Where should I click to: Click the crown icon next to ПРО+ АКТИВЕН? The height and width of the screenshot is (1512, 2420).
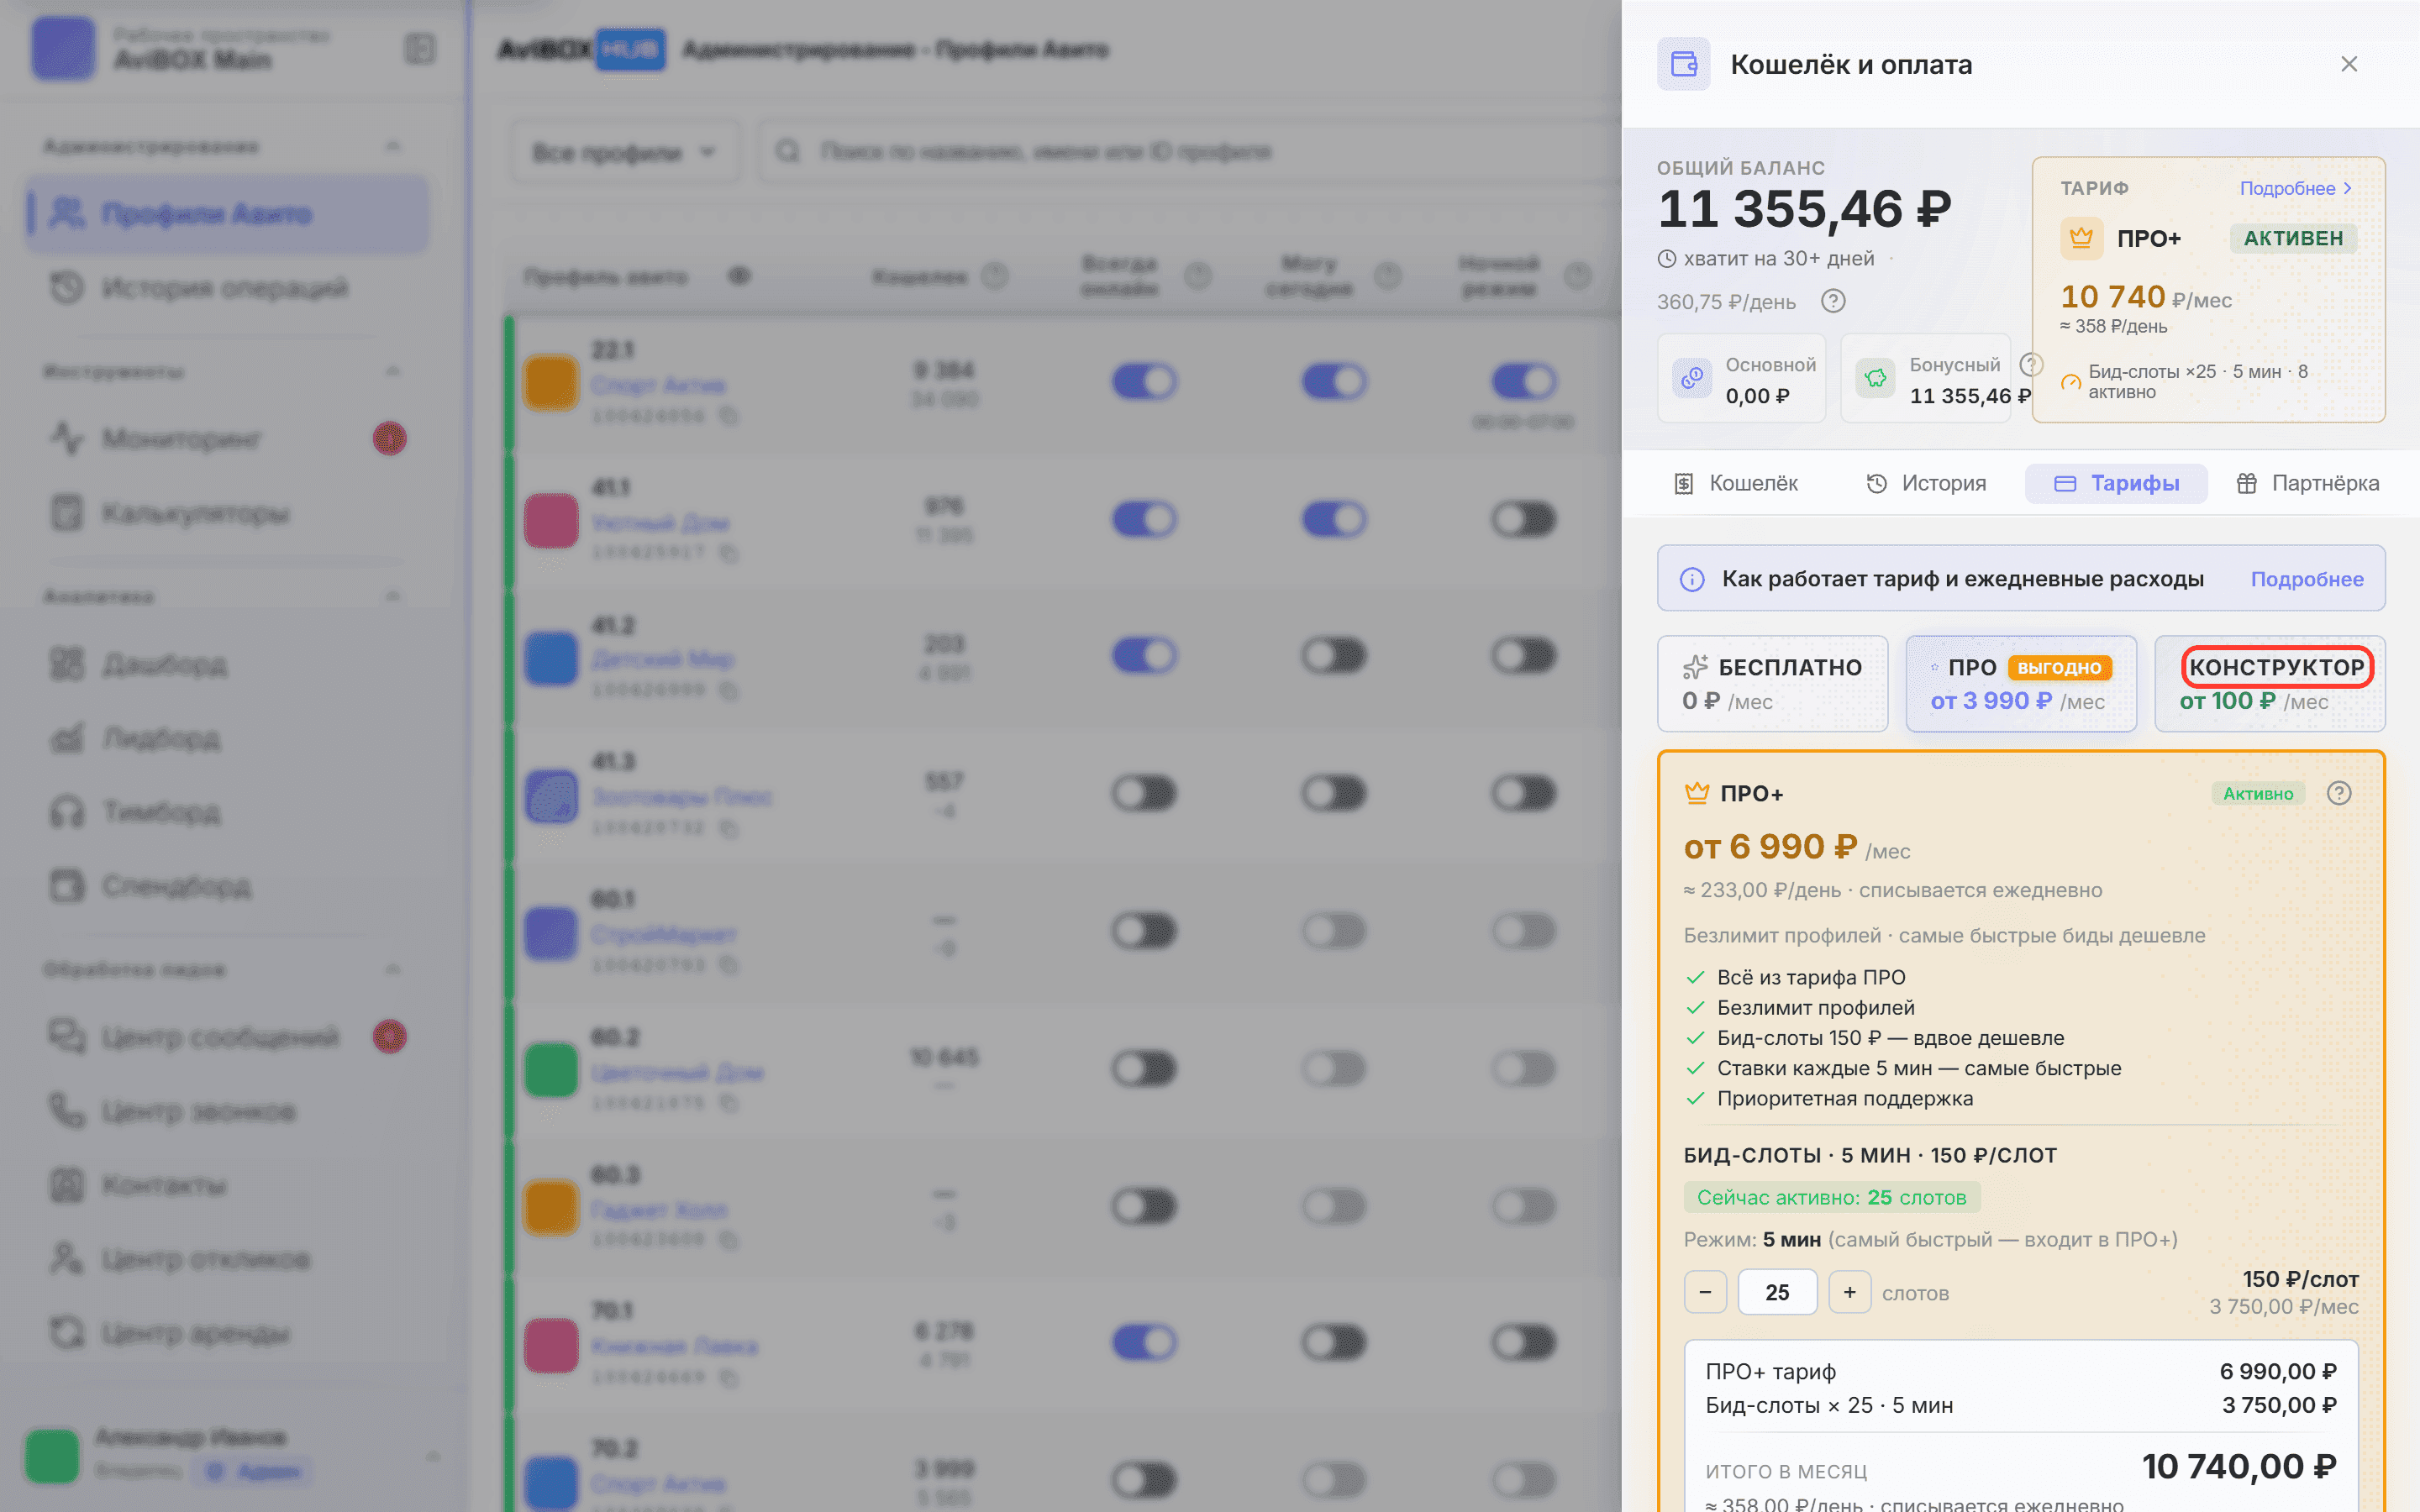2081,239
